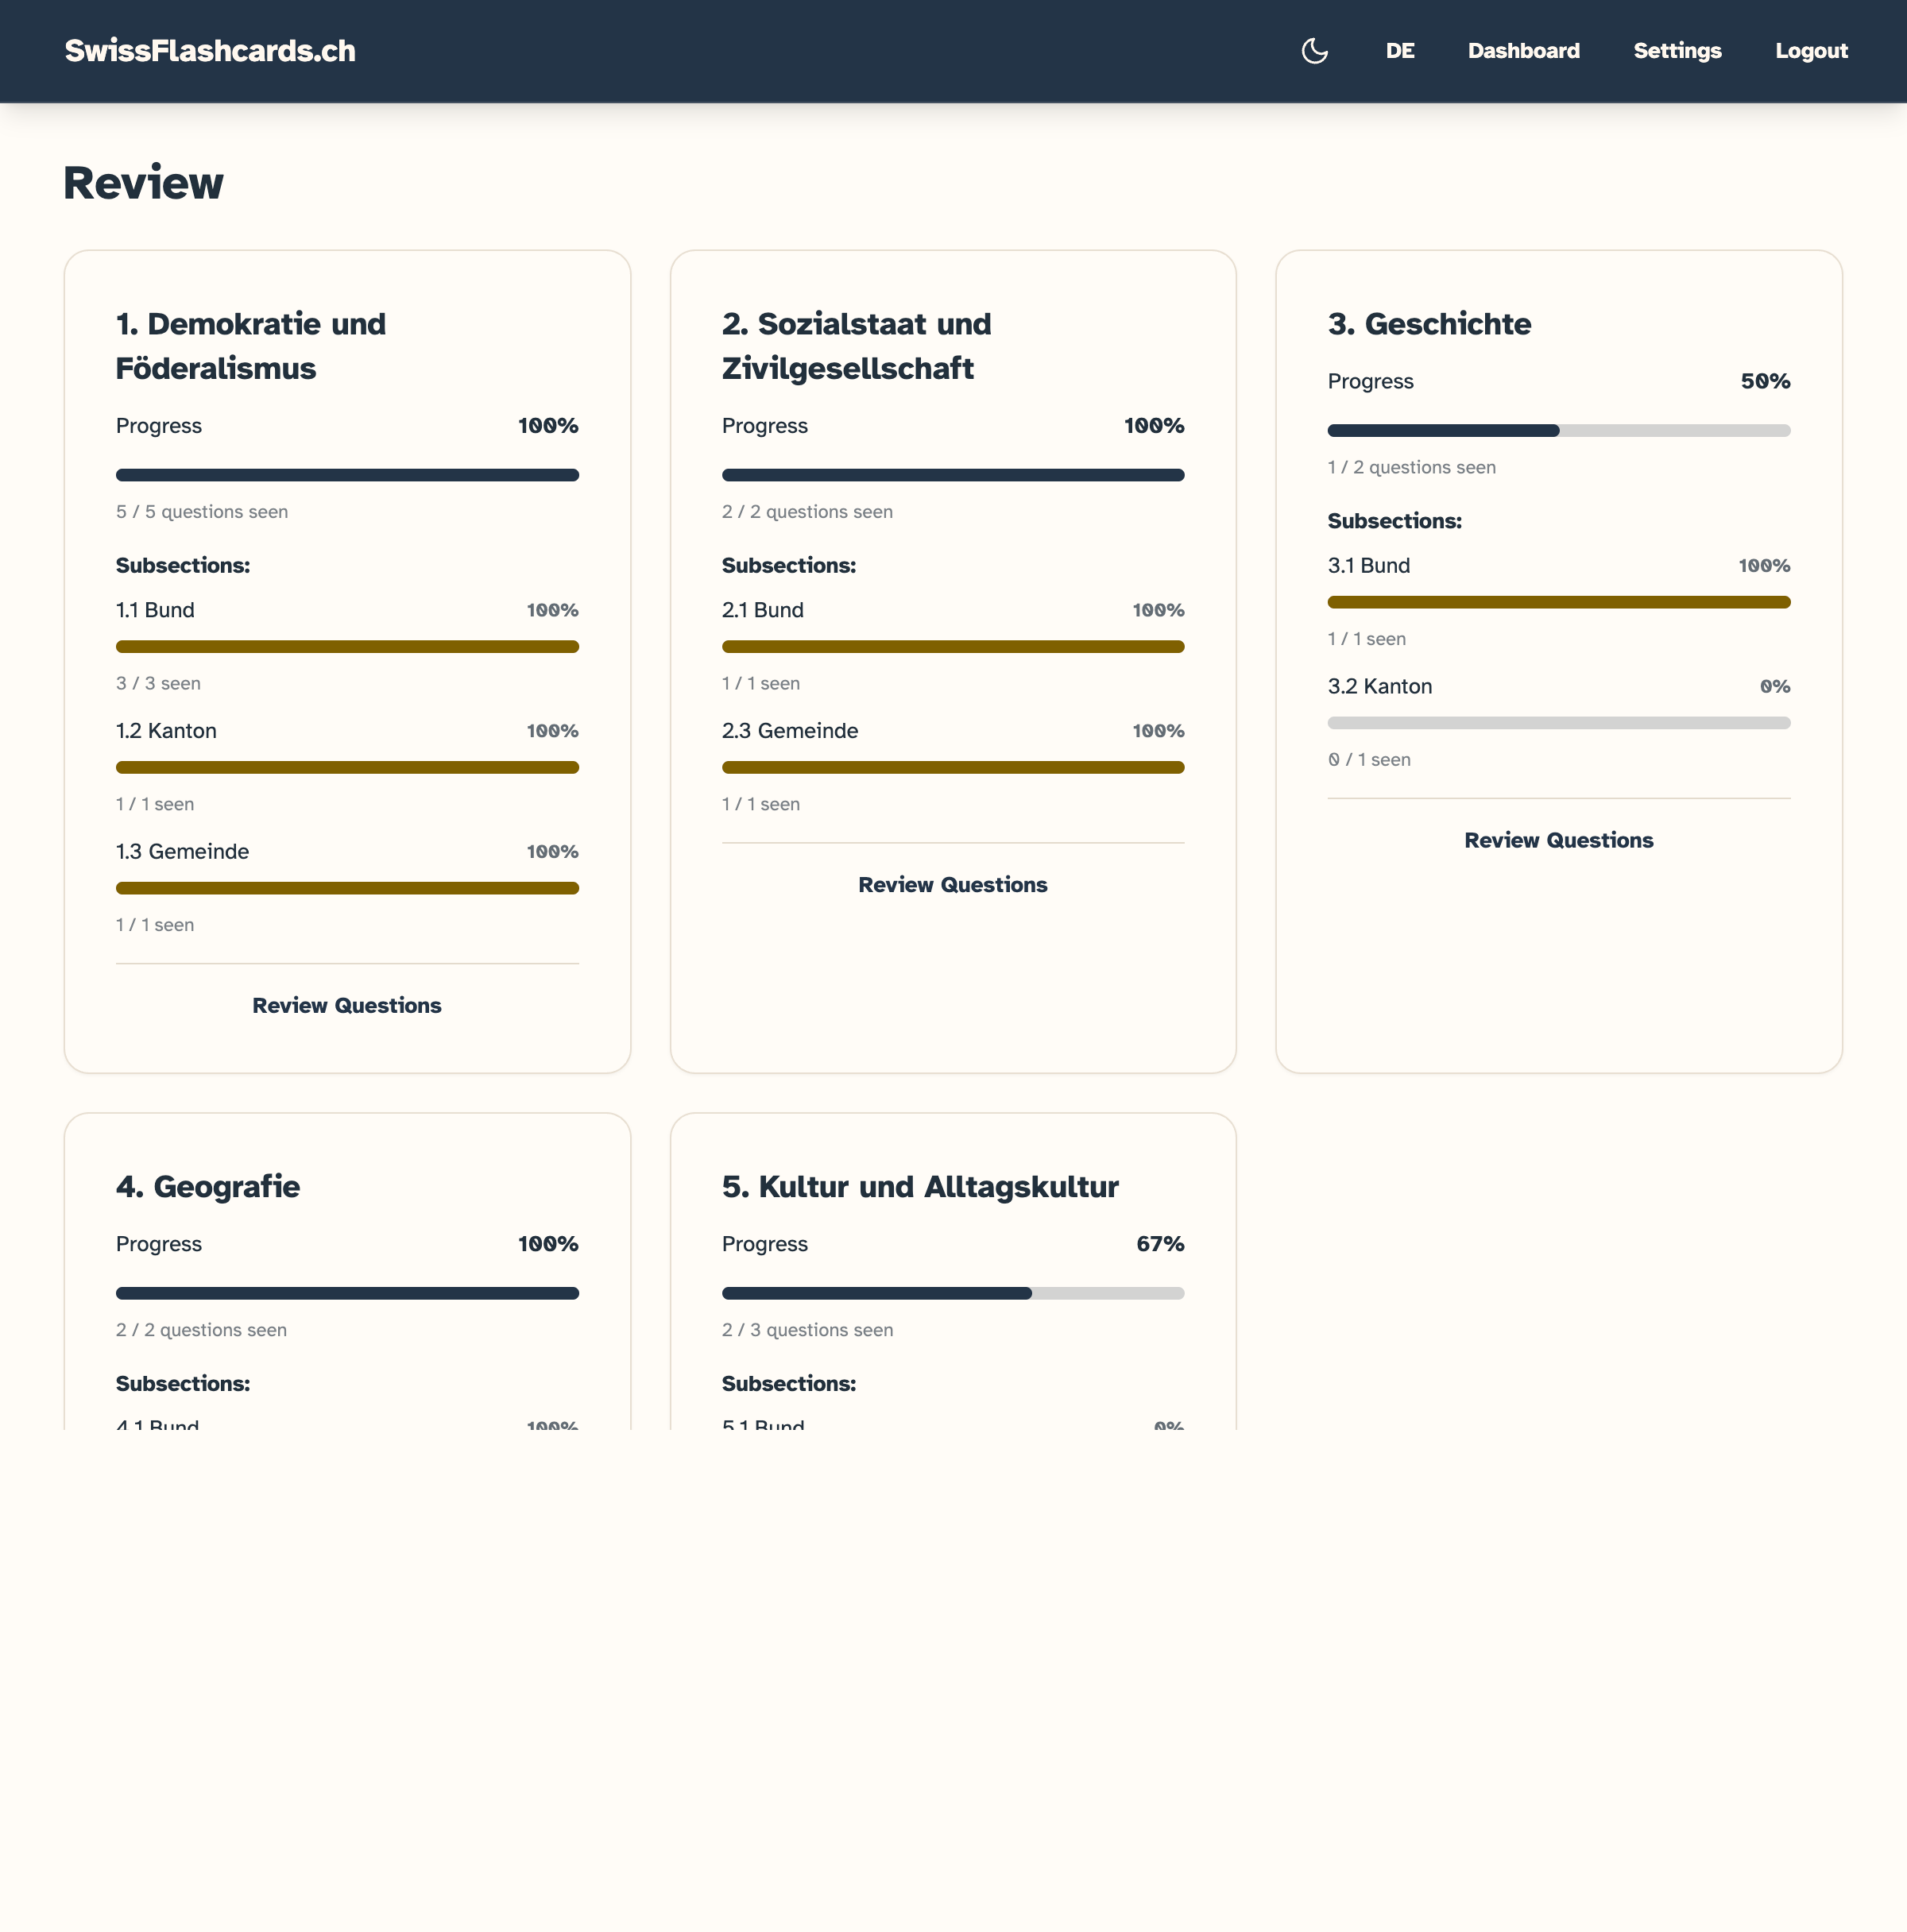1907x1932 pixels.
Task: Click the 2.3 Gemeinde subsection bar
Action: coord(953,768)
